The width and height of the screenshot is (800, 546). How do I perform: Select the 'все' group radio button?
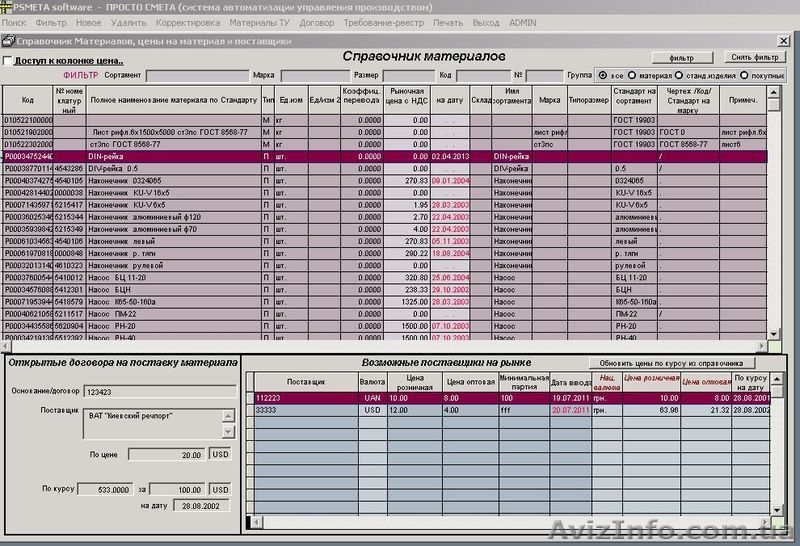(604, 75)
